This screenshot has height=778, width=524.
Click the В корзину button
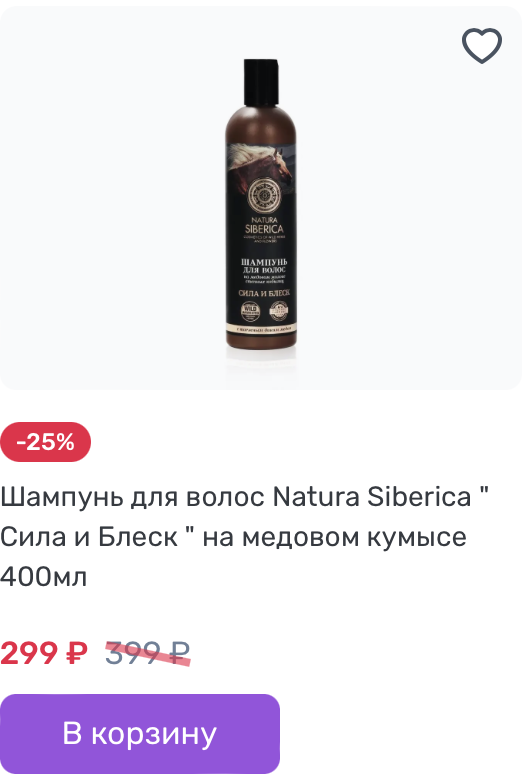pos(139,733)
